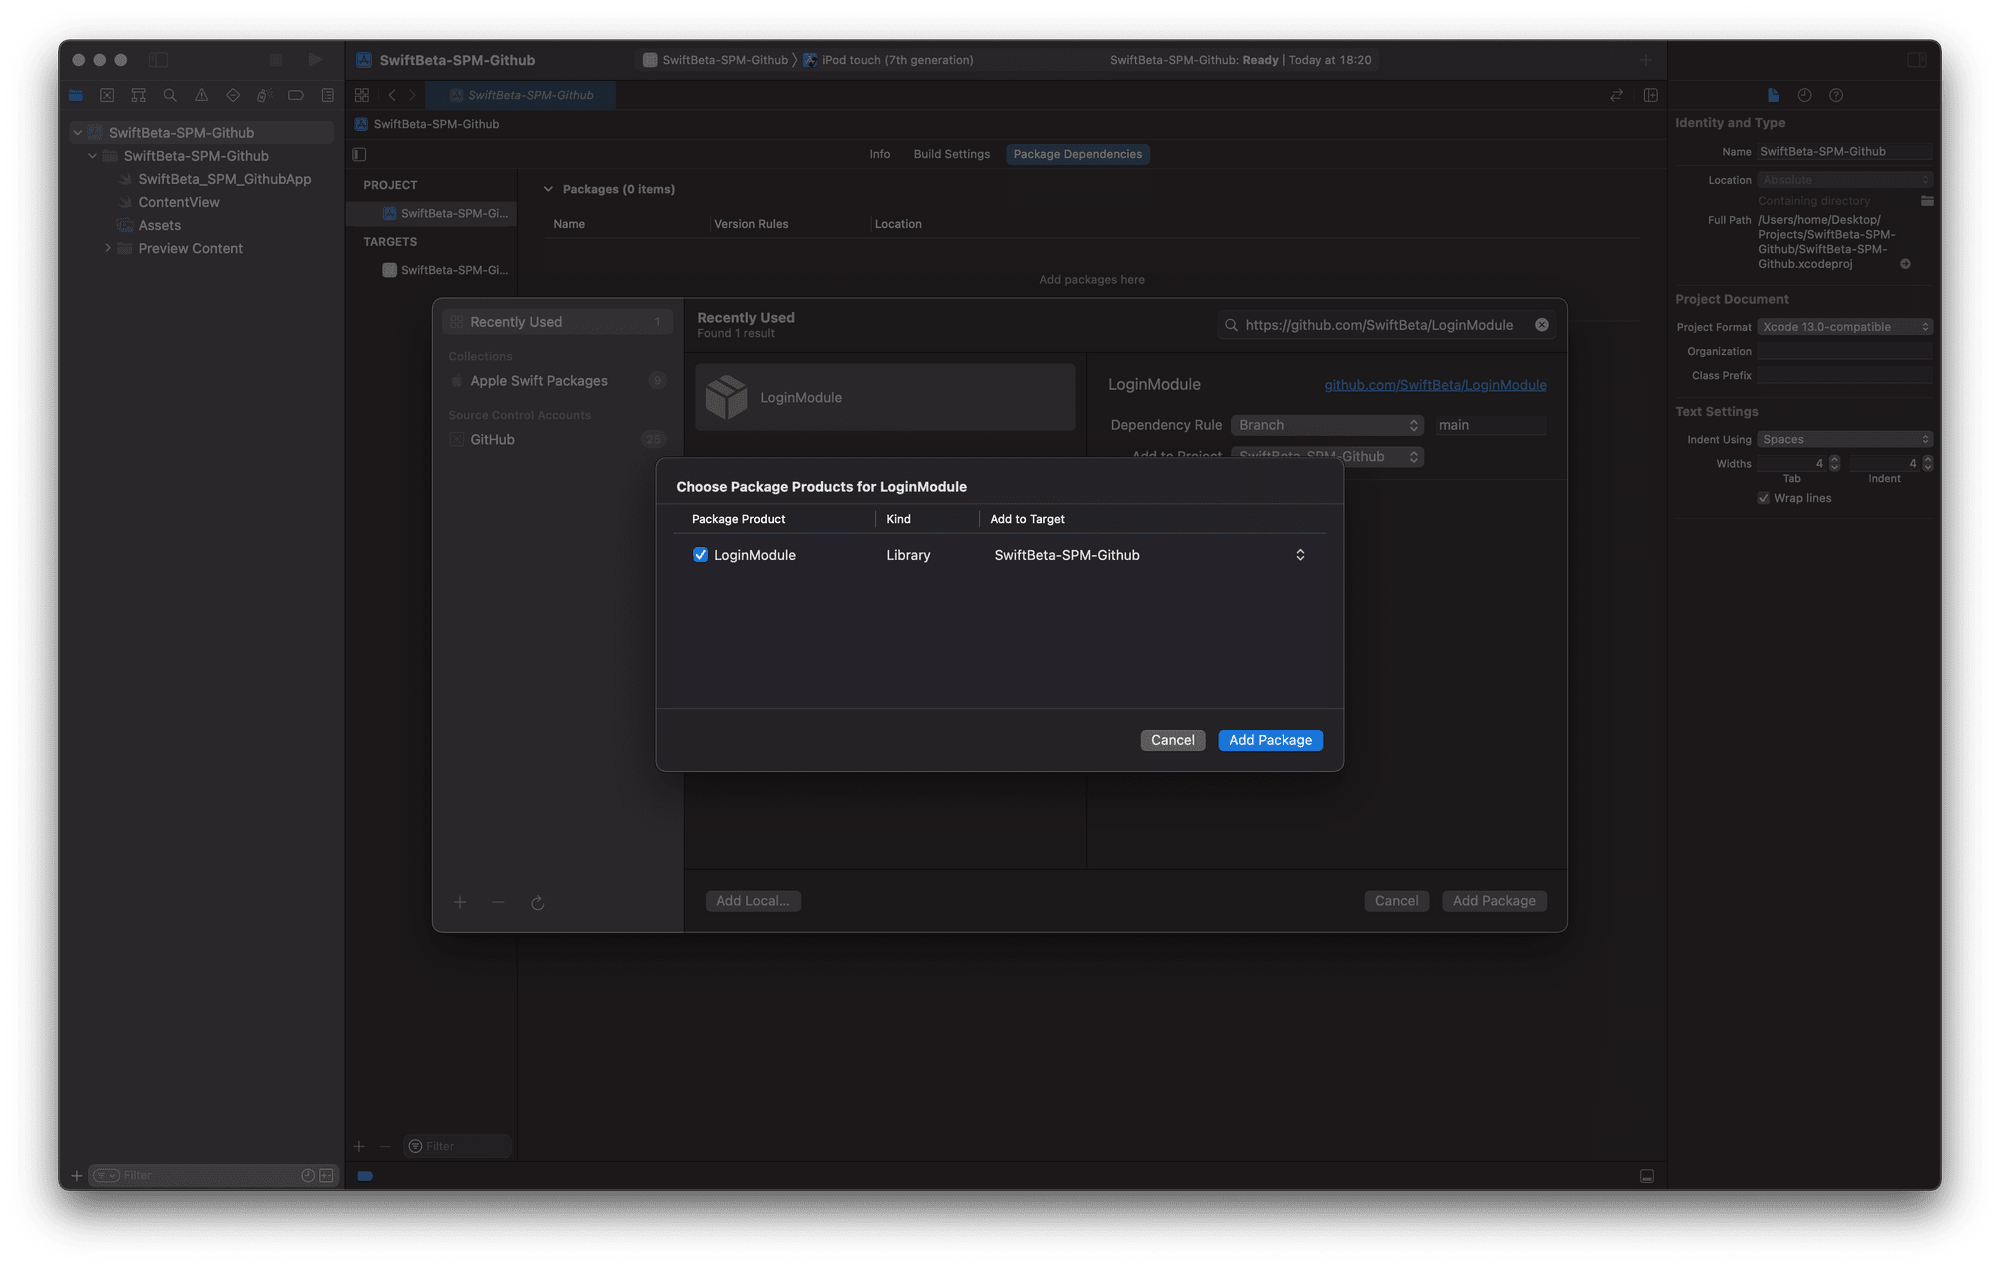Toggle the navigator sidebar icon in title bar
This screenshot has width=2000, height=1268.
point(158,60)
